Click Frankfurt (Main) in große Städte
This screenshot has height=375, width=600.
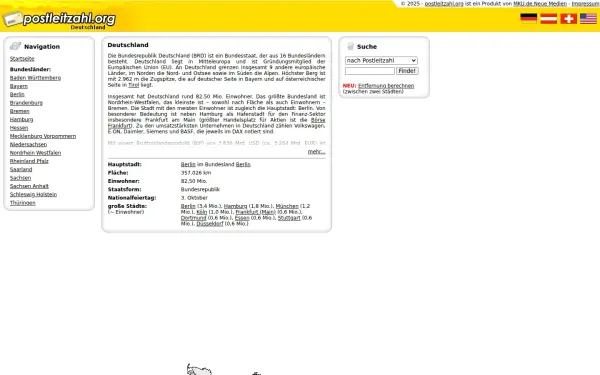click(x=256, y=212)
